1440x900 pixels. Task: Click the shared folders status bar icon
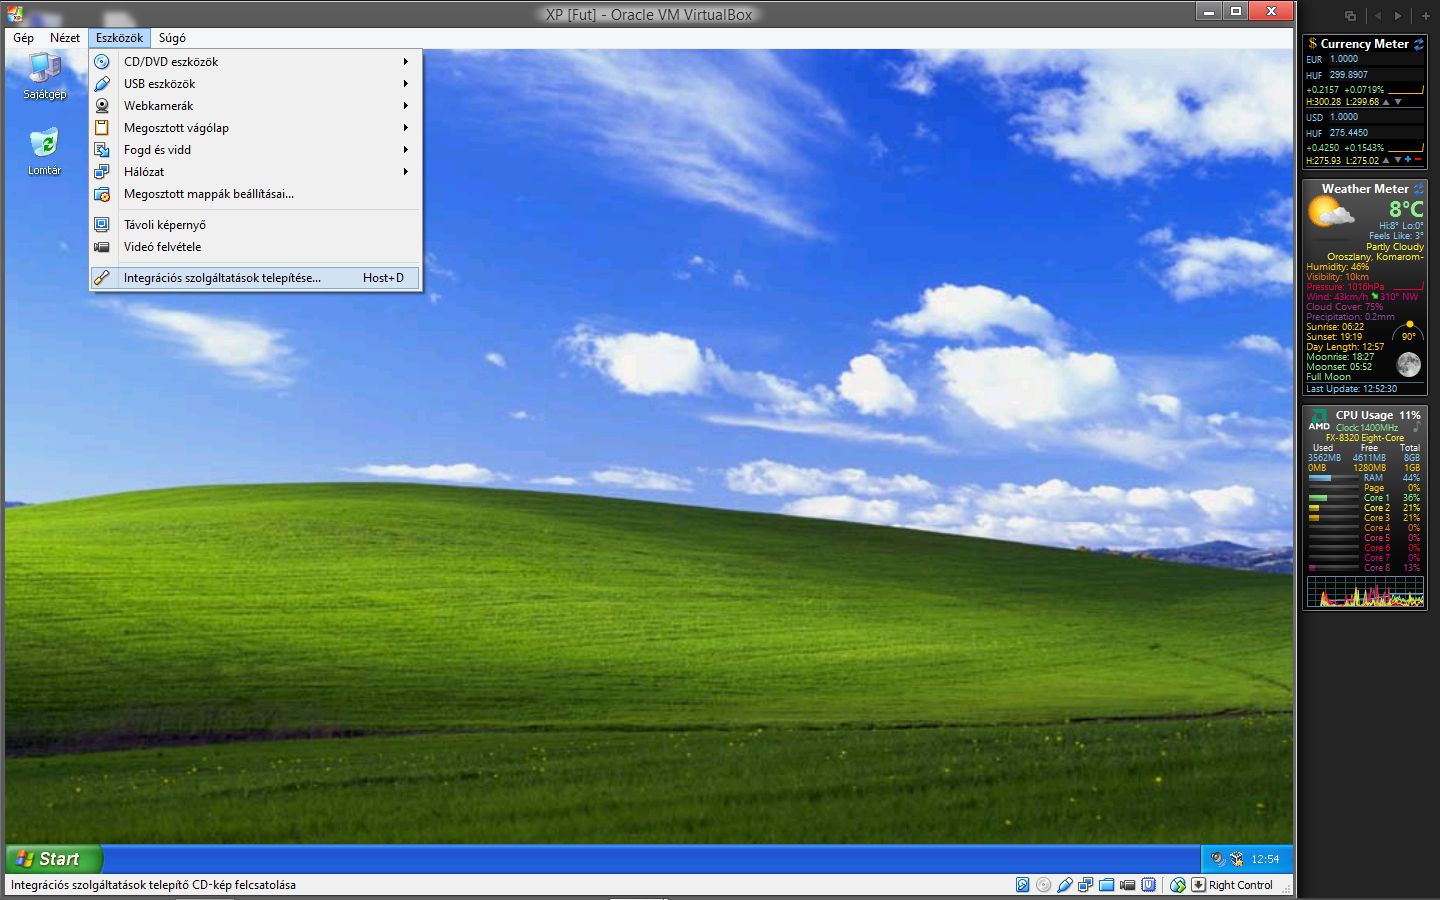pos(1106,885)
